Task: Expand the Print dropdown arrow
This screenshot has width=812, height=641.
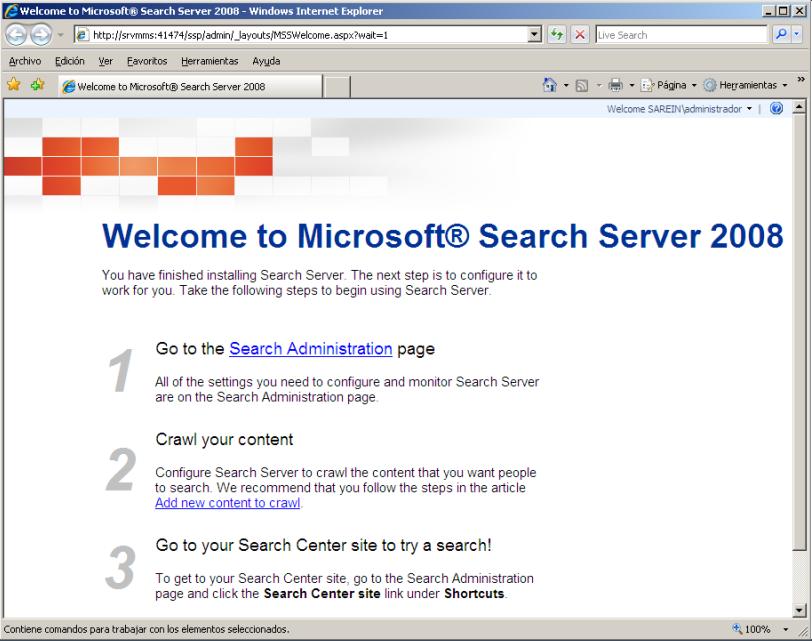Action: click(x=632, y=85)
